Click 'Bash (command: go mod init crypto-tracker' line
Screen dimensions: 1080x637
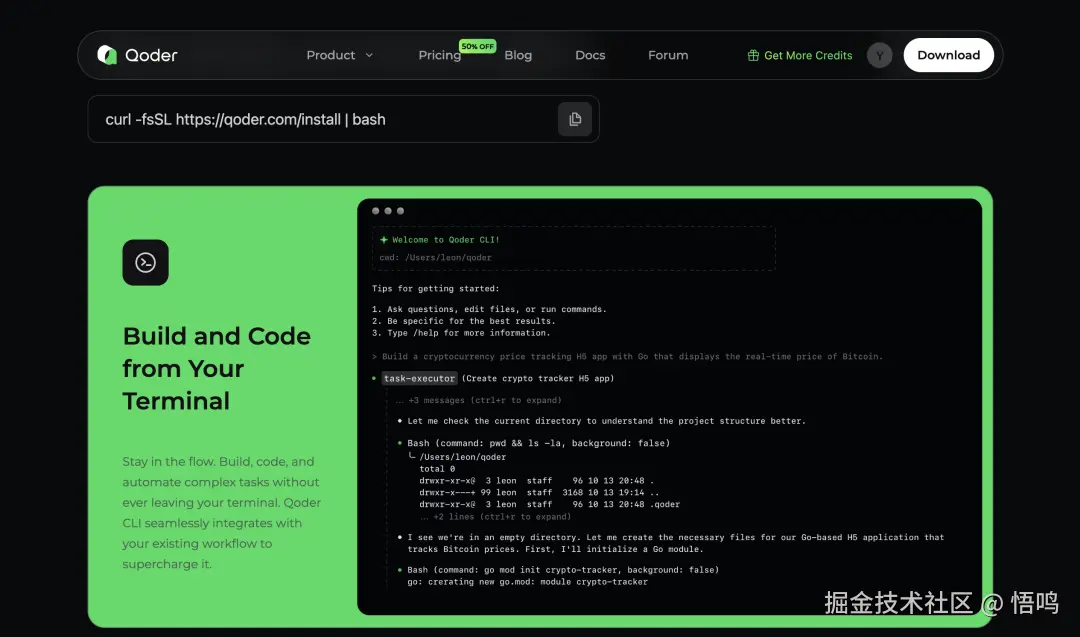[563, 570]
